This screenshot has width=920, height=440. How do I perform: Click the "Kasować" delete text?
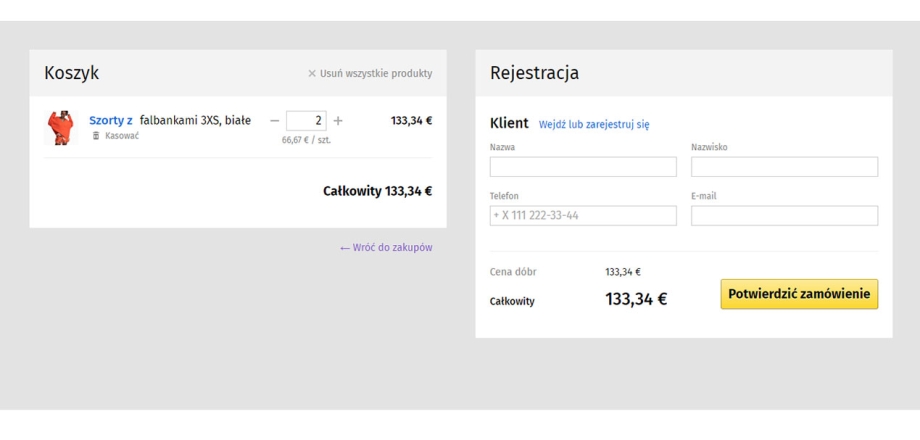[x=122, y=136]
